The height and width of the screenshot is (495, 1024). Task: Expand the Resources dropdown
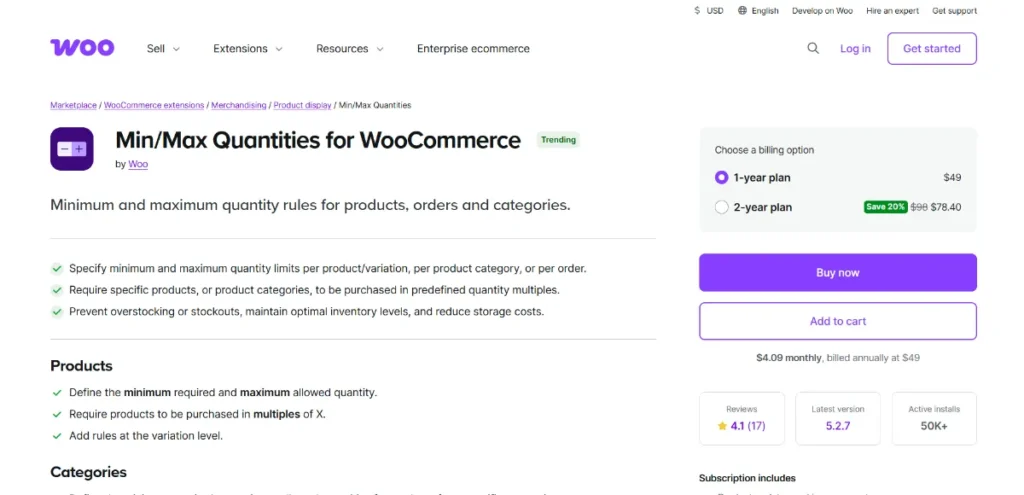[349, 48]
